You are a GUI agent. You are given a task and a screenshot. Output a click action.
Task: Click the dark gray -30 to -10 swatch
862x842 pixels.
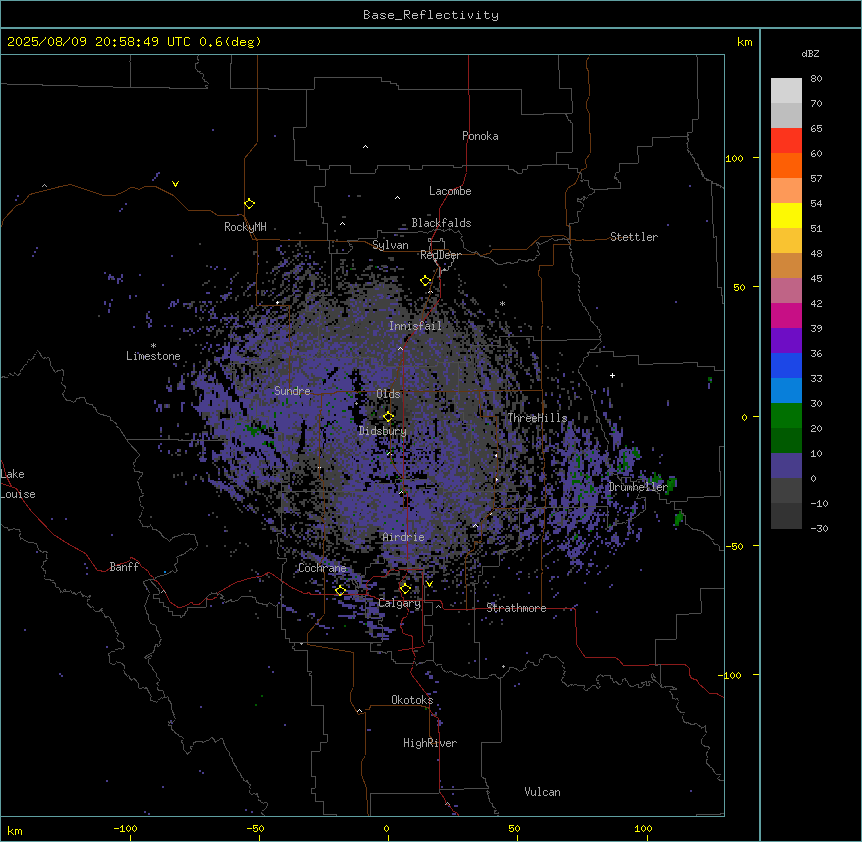786,516
